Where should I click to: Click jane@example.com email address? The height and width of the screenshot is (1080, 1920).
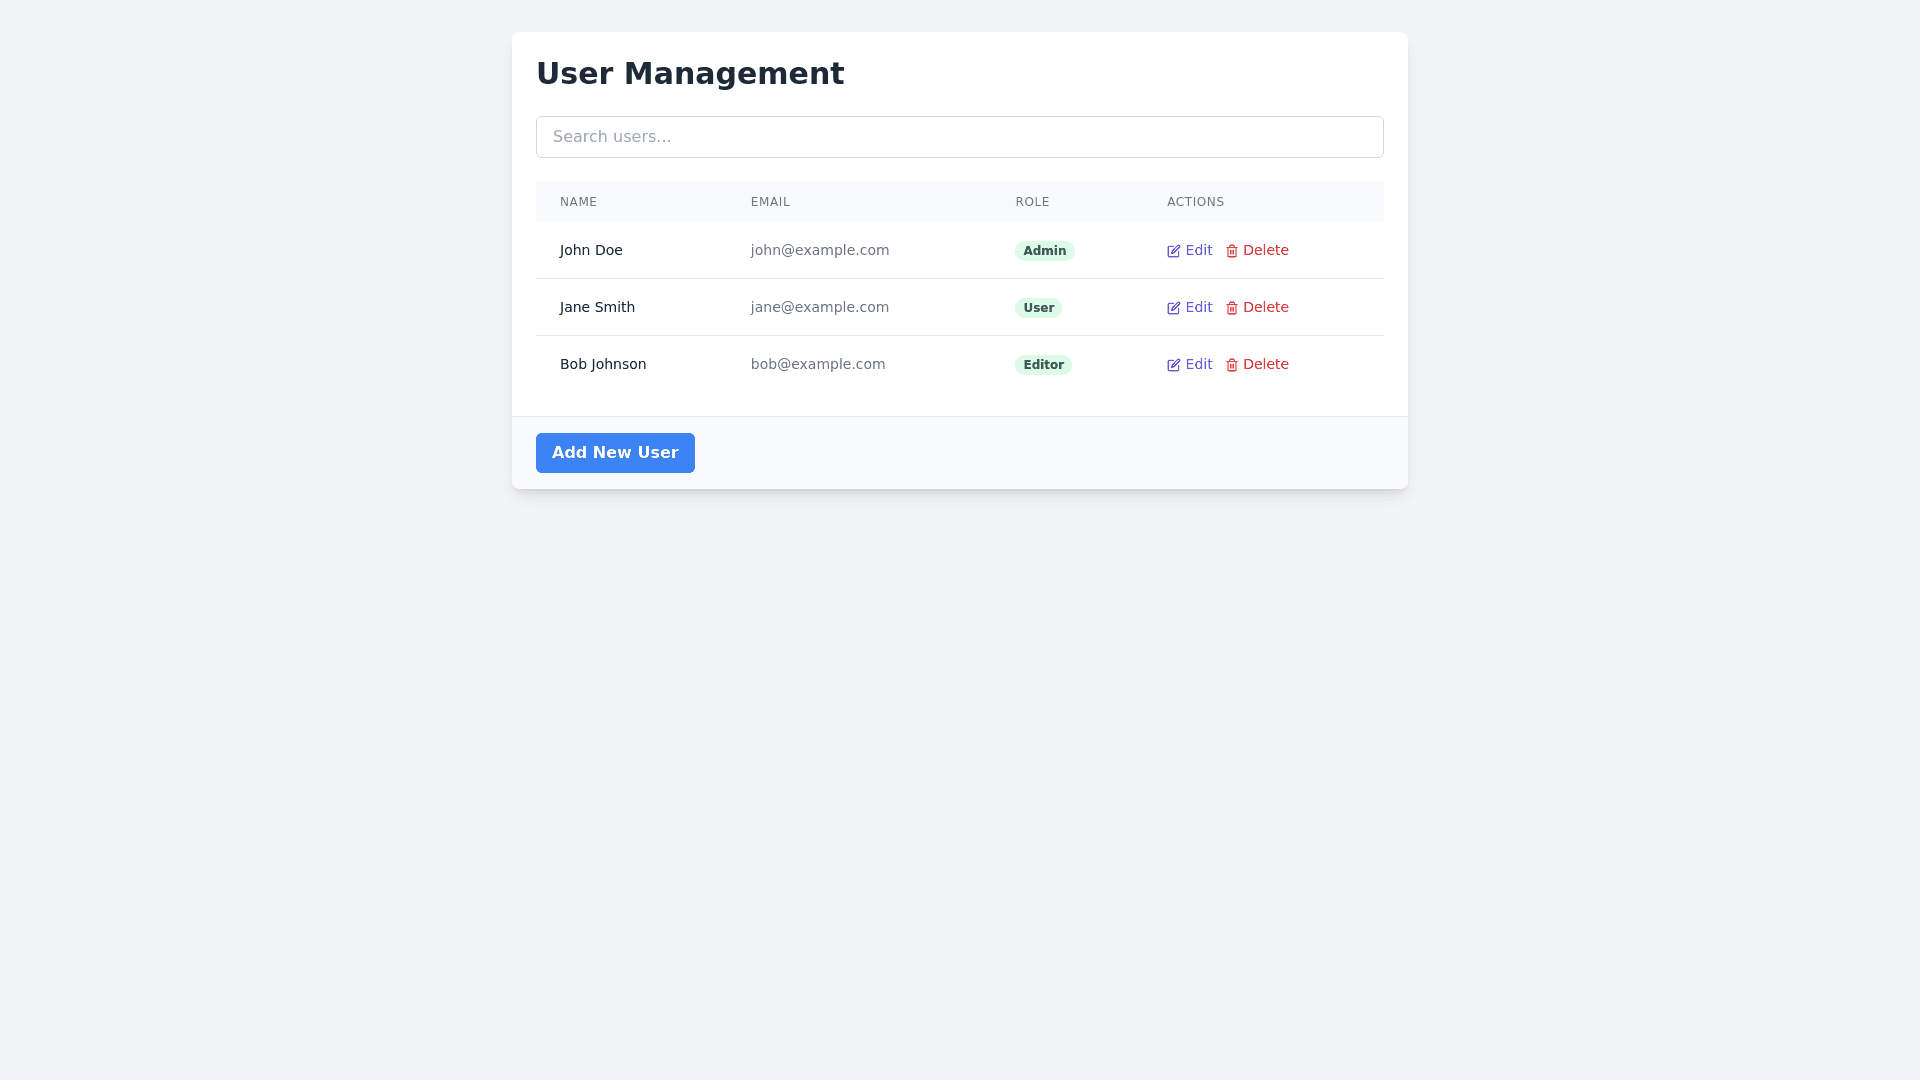click(x=819, y=307)
